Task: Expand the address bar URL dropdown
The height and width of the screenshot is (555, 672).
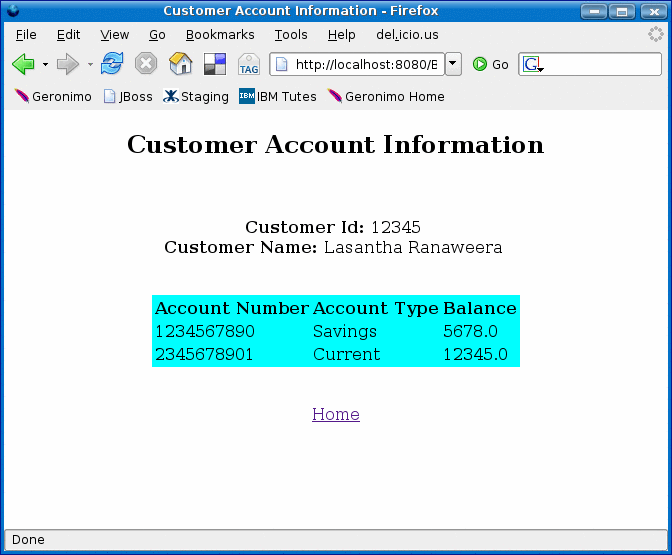Action: tap(453, 64)
